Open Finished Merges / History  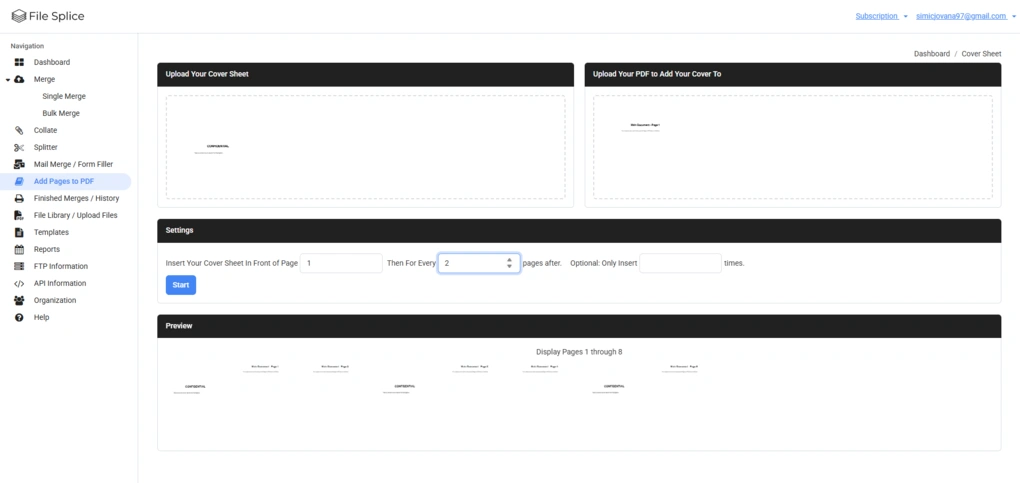click(77, 199)
